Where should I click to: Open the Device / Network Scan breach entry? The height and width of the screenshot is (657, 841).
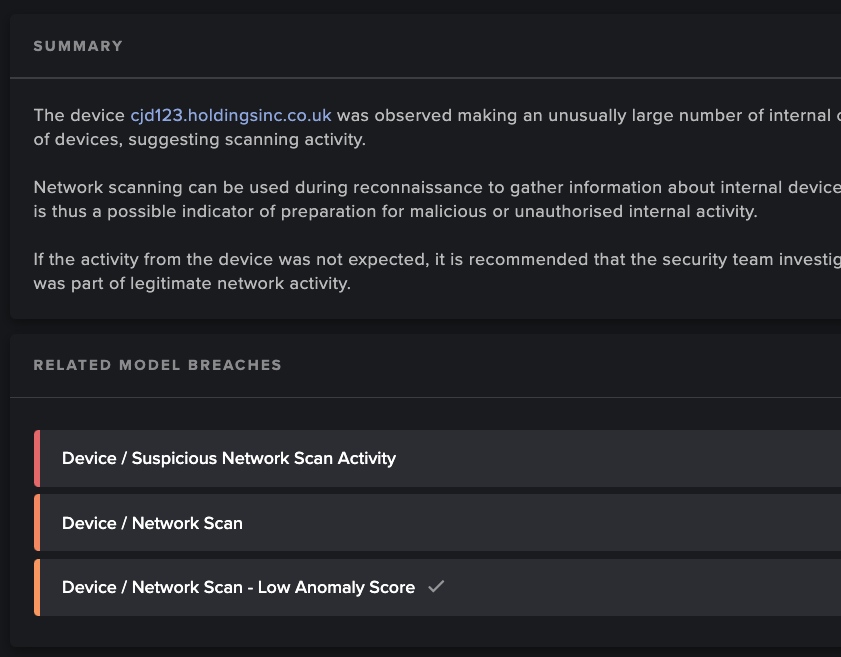click(x=152, y=522)
